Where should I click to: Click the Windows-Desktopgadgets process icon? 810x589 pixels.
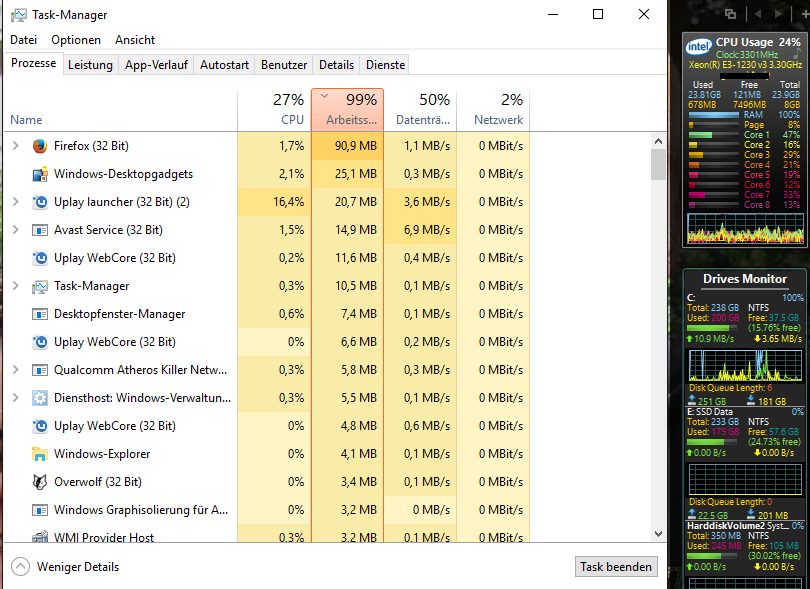pyautogui.click(x=40, y=174)
